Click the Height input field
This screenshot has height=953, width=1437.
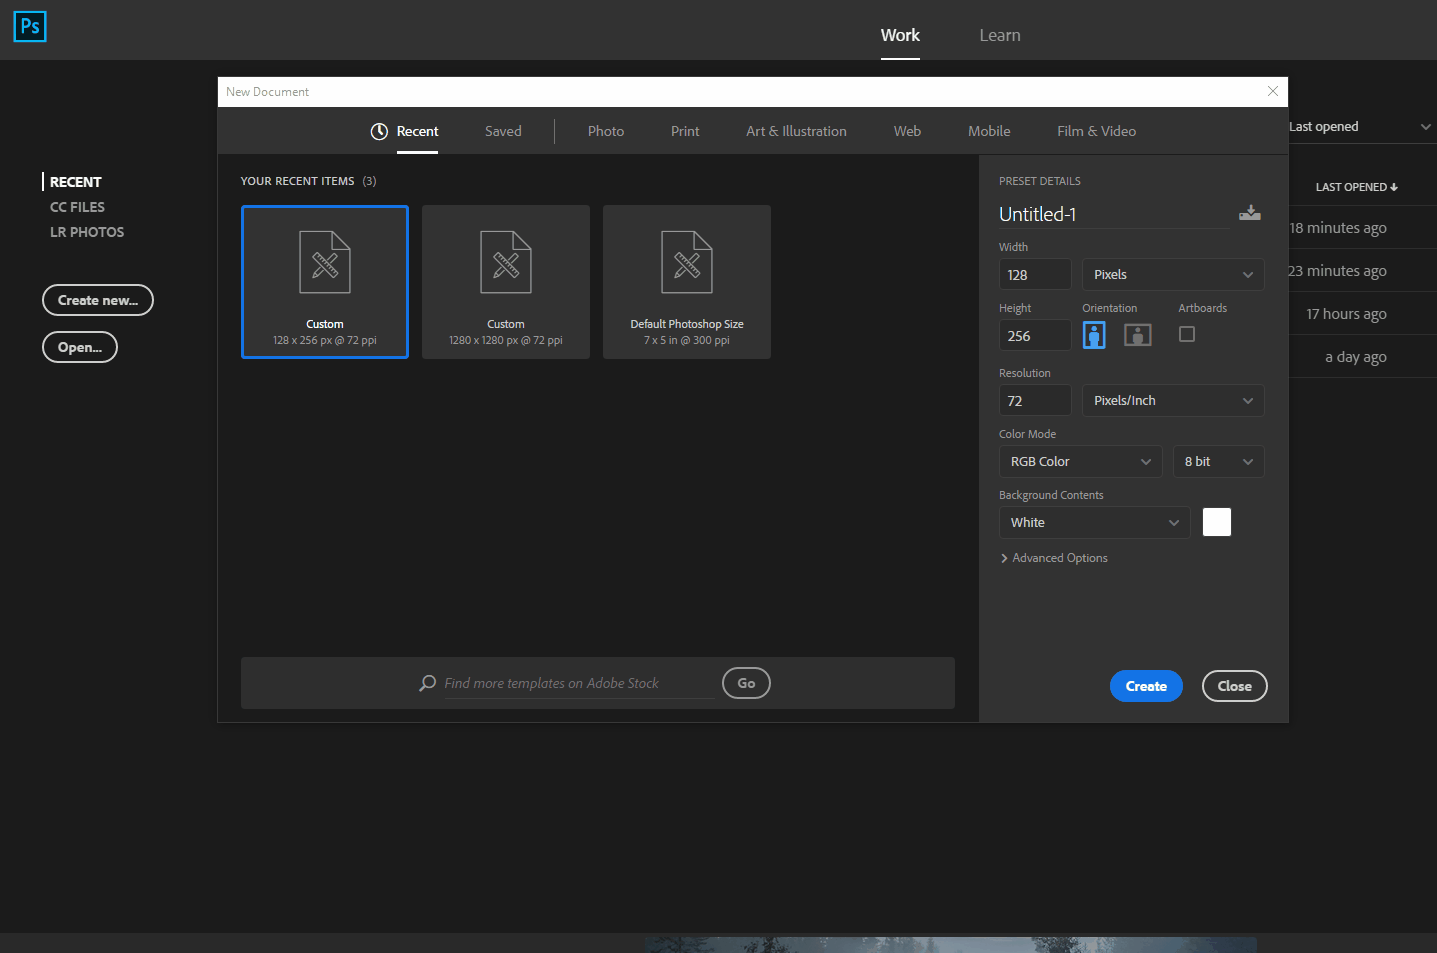tap(1035, 335)
